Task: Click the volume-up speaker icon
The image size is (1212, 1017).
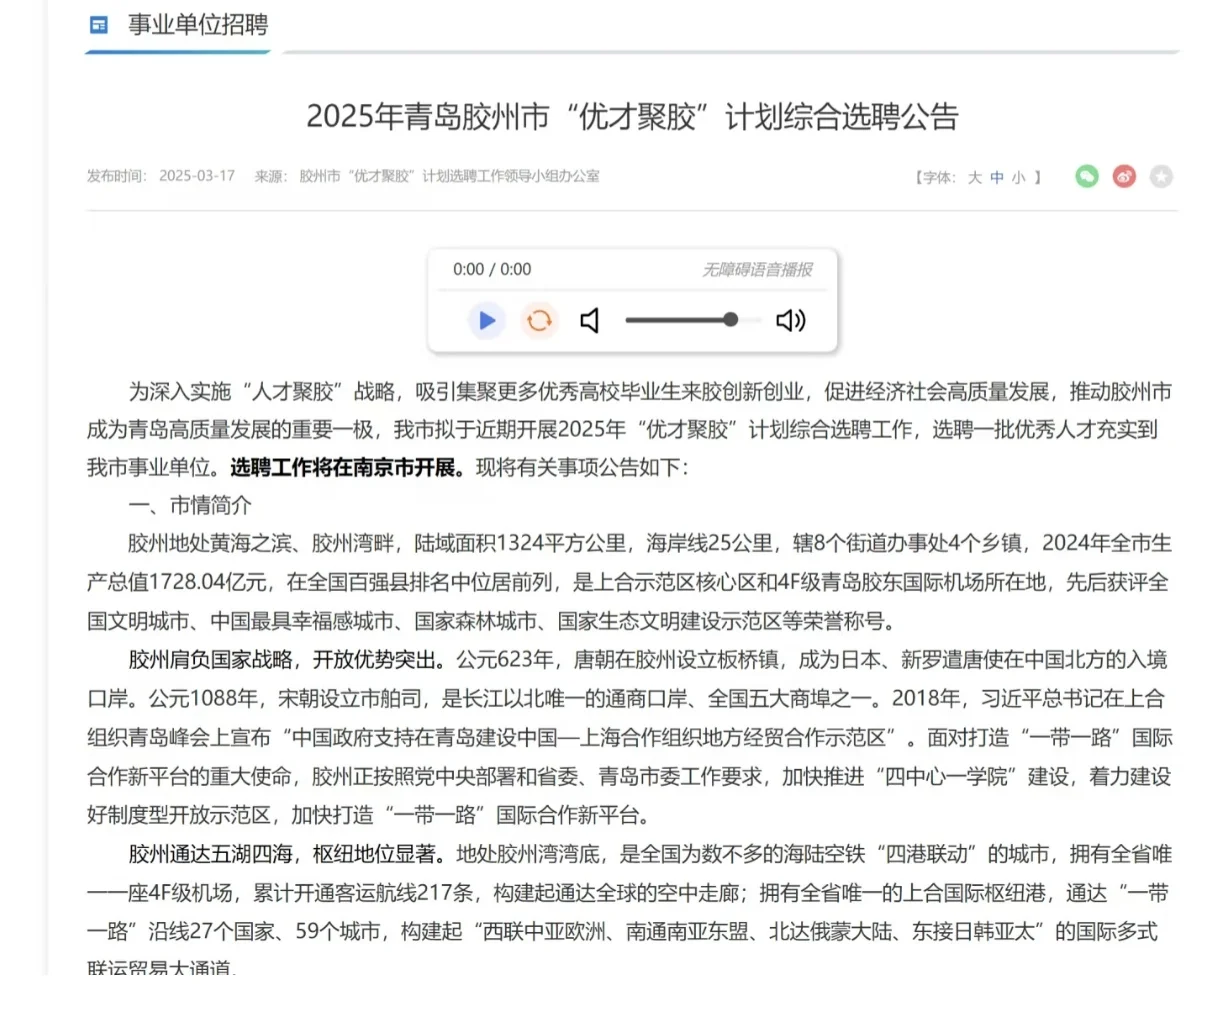Action: click(790, 320)
